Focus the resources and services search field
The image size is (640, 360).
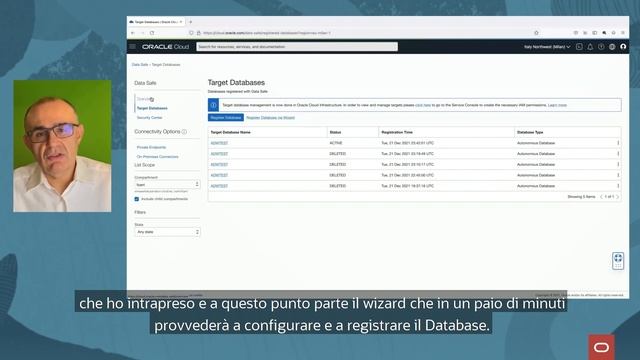pyautogui.click(x=297, y=47)
